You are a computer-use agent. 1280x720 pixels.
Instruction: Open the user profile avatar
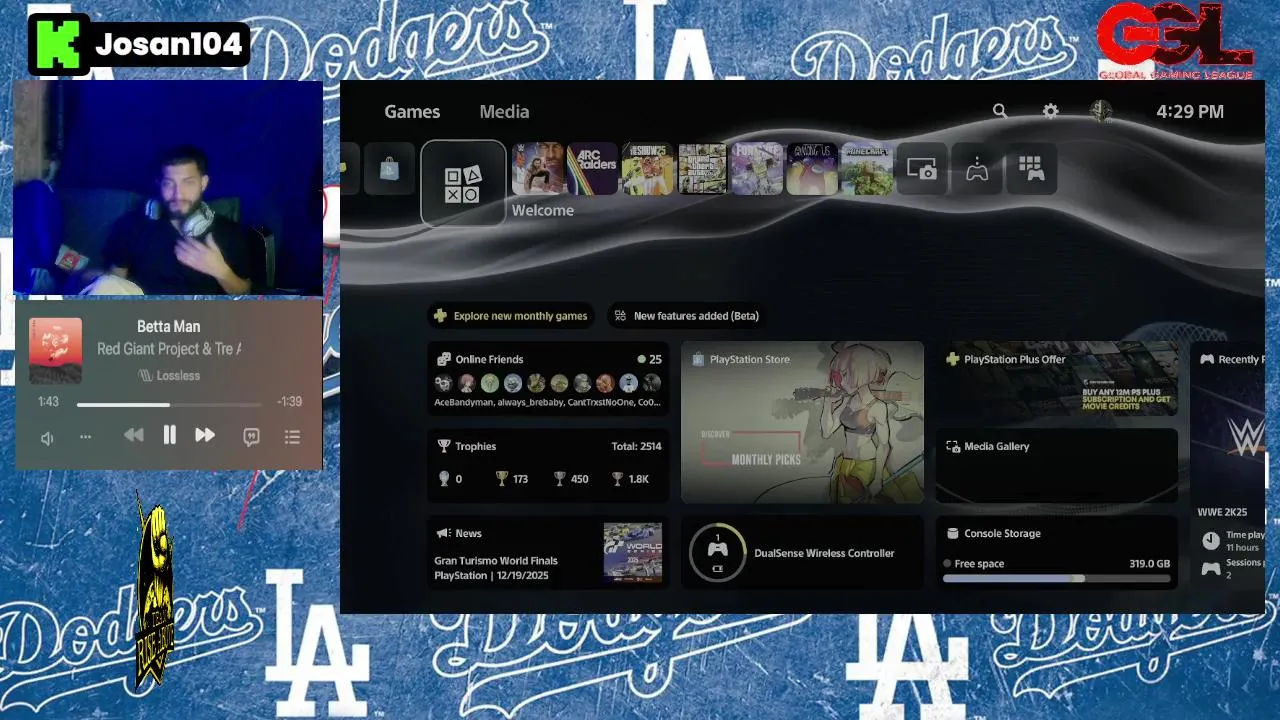(1100, 111)
